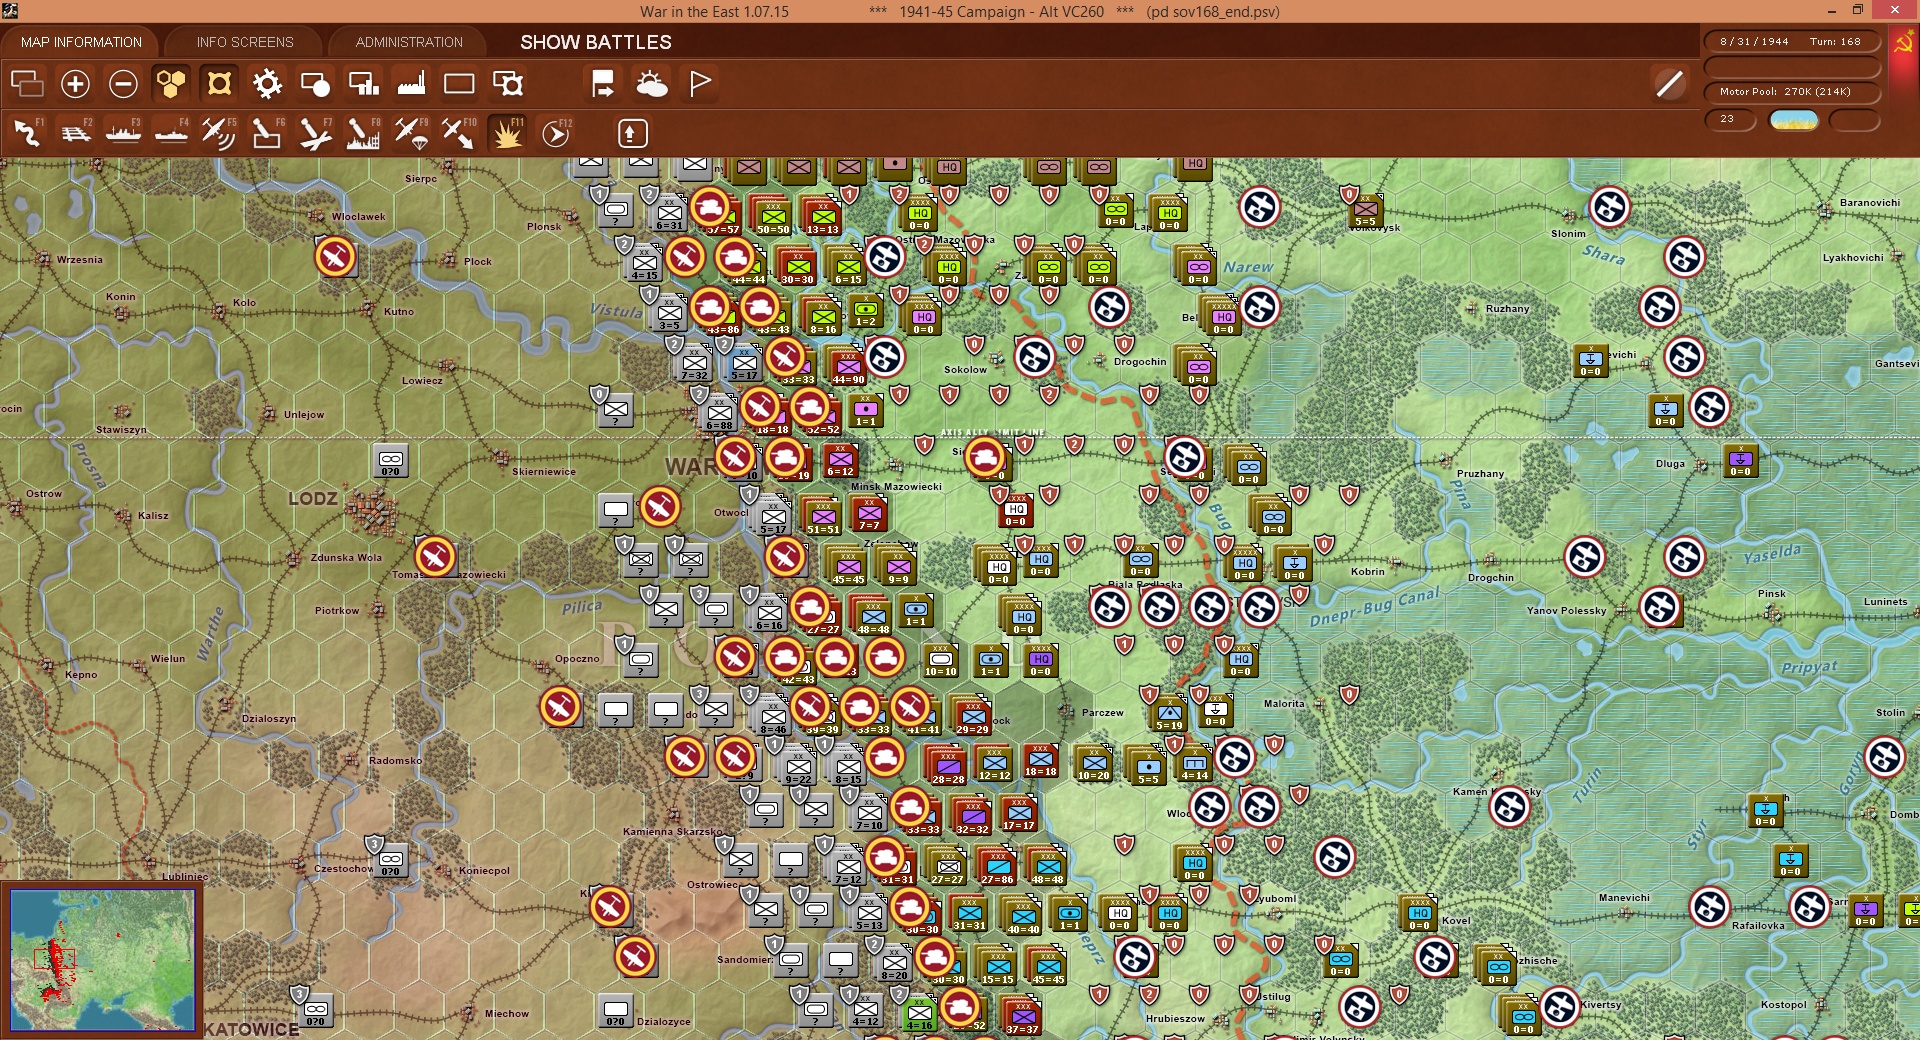
Task: Click the date and turn 168 display
Action: click(x=1792, y=42)
